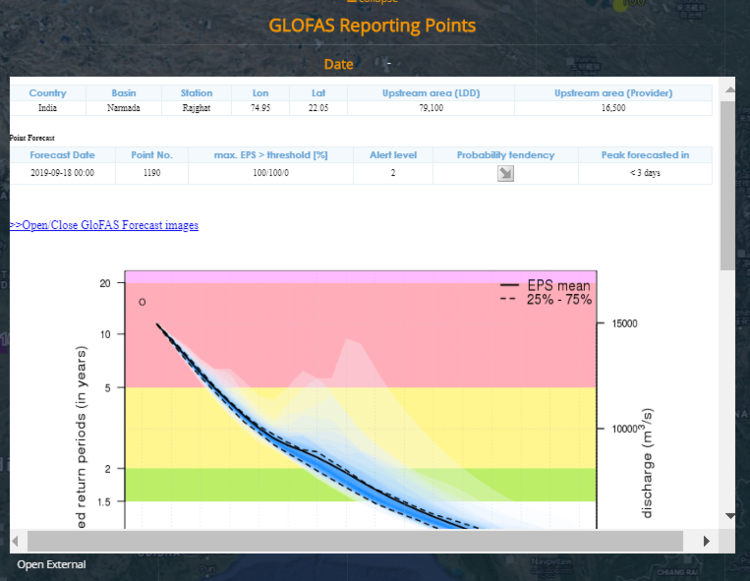The width and height of the screenshot is (750, 581).
Task: Click the vertical scrollbar thumb
Action: click(728, 185)
